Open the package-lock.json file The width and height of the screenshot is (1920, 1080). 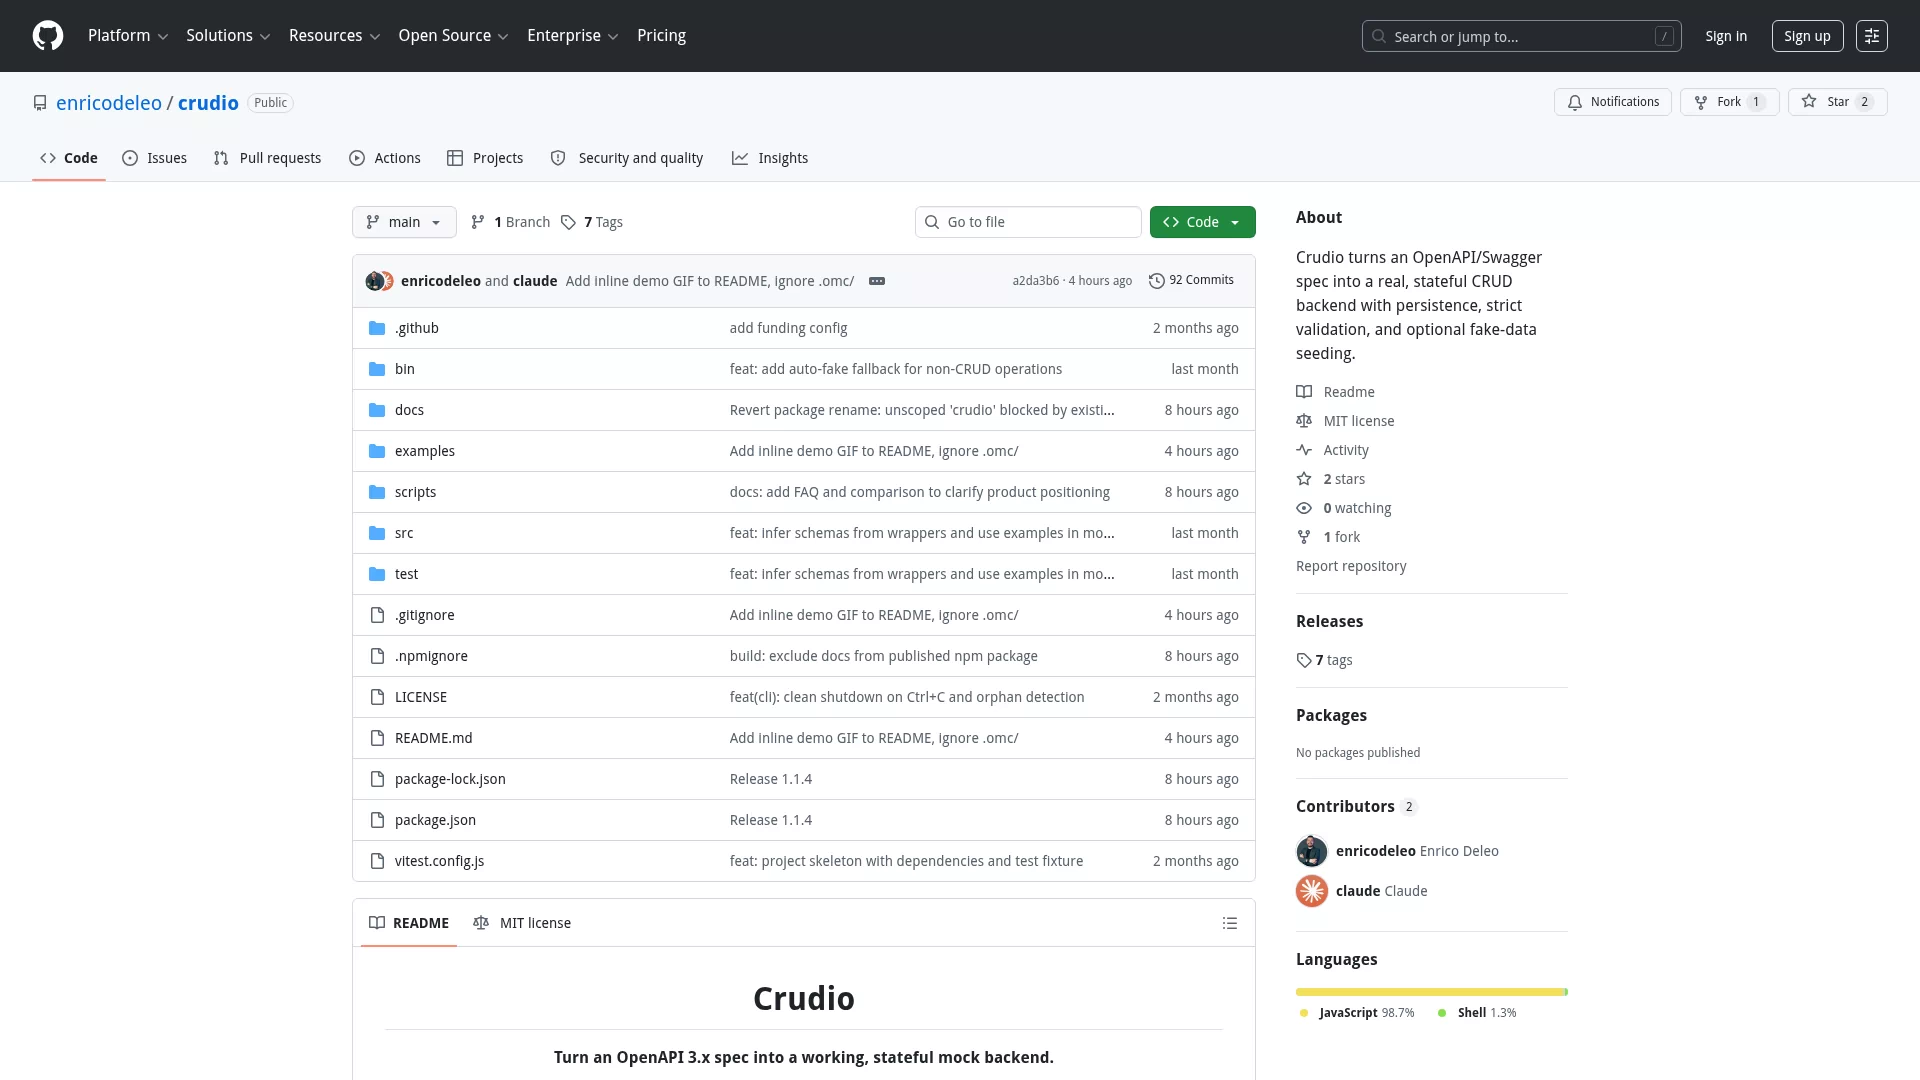point(450,779)
